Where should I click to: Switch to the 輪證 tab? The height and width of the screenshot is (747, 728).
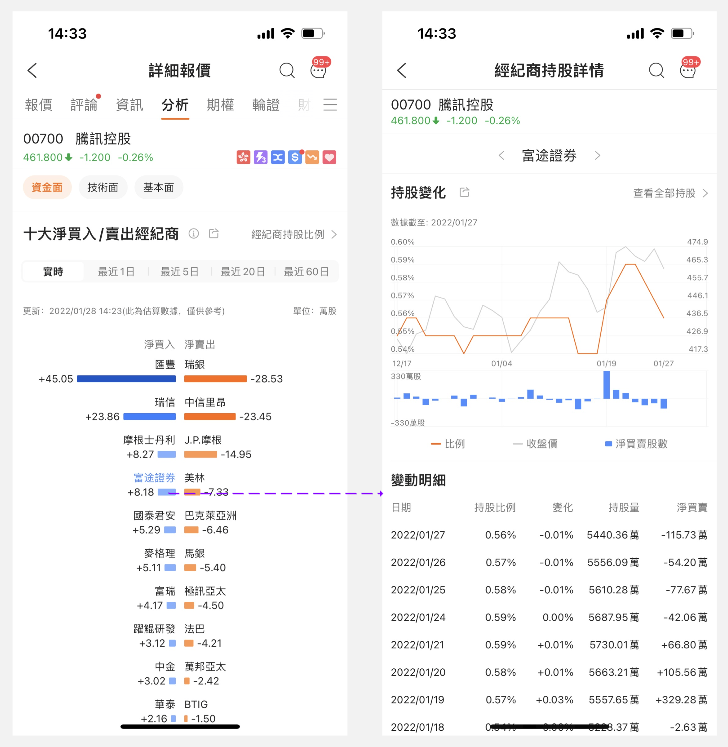(x=266, y=105)
